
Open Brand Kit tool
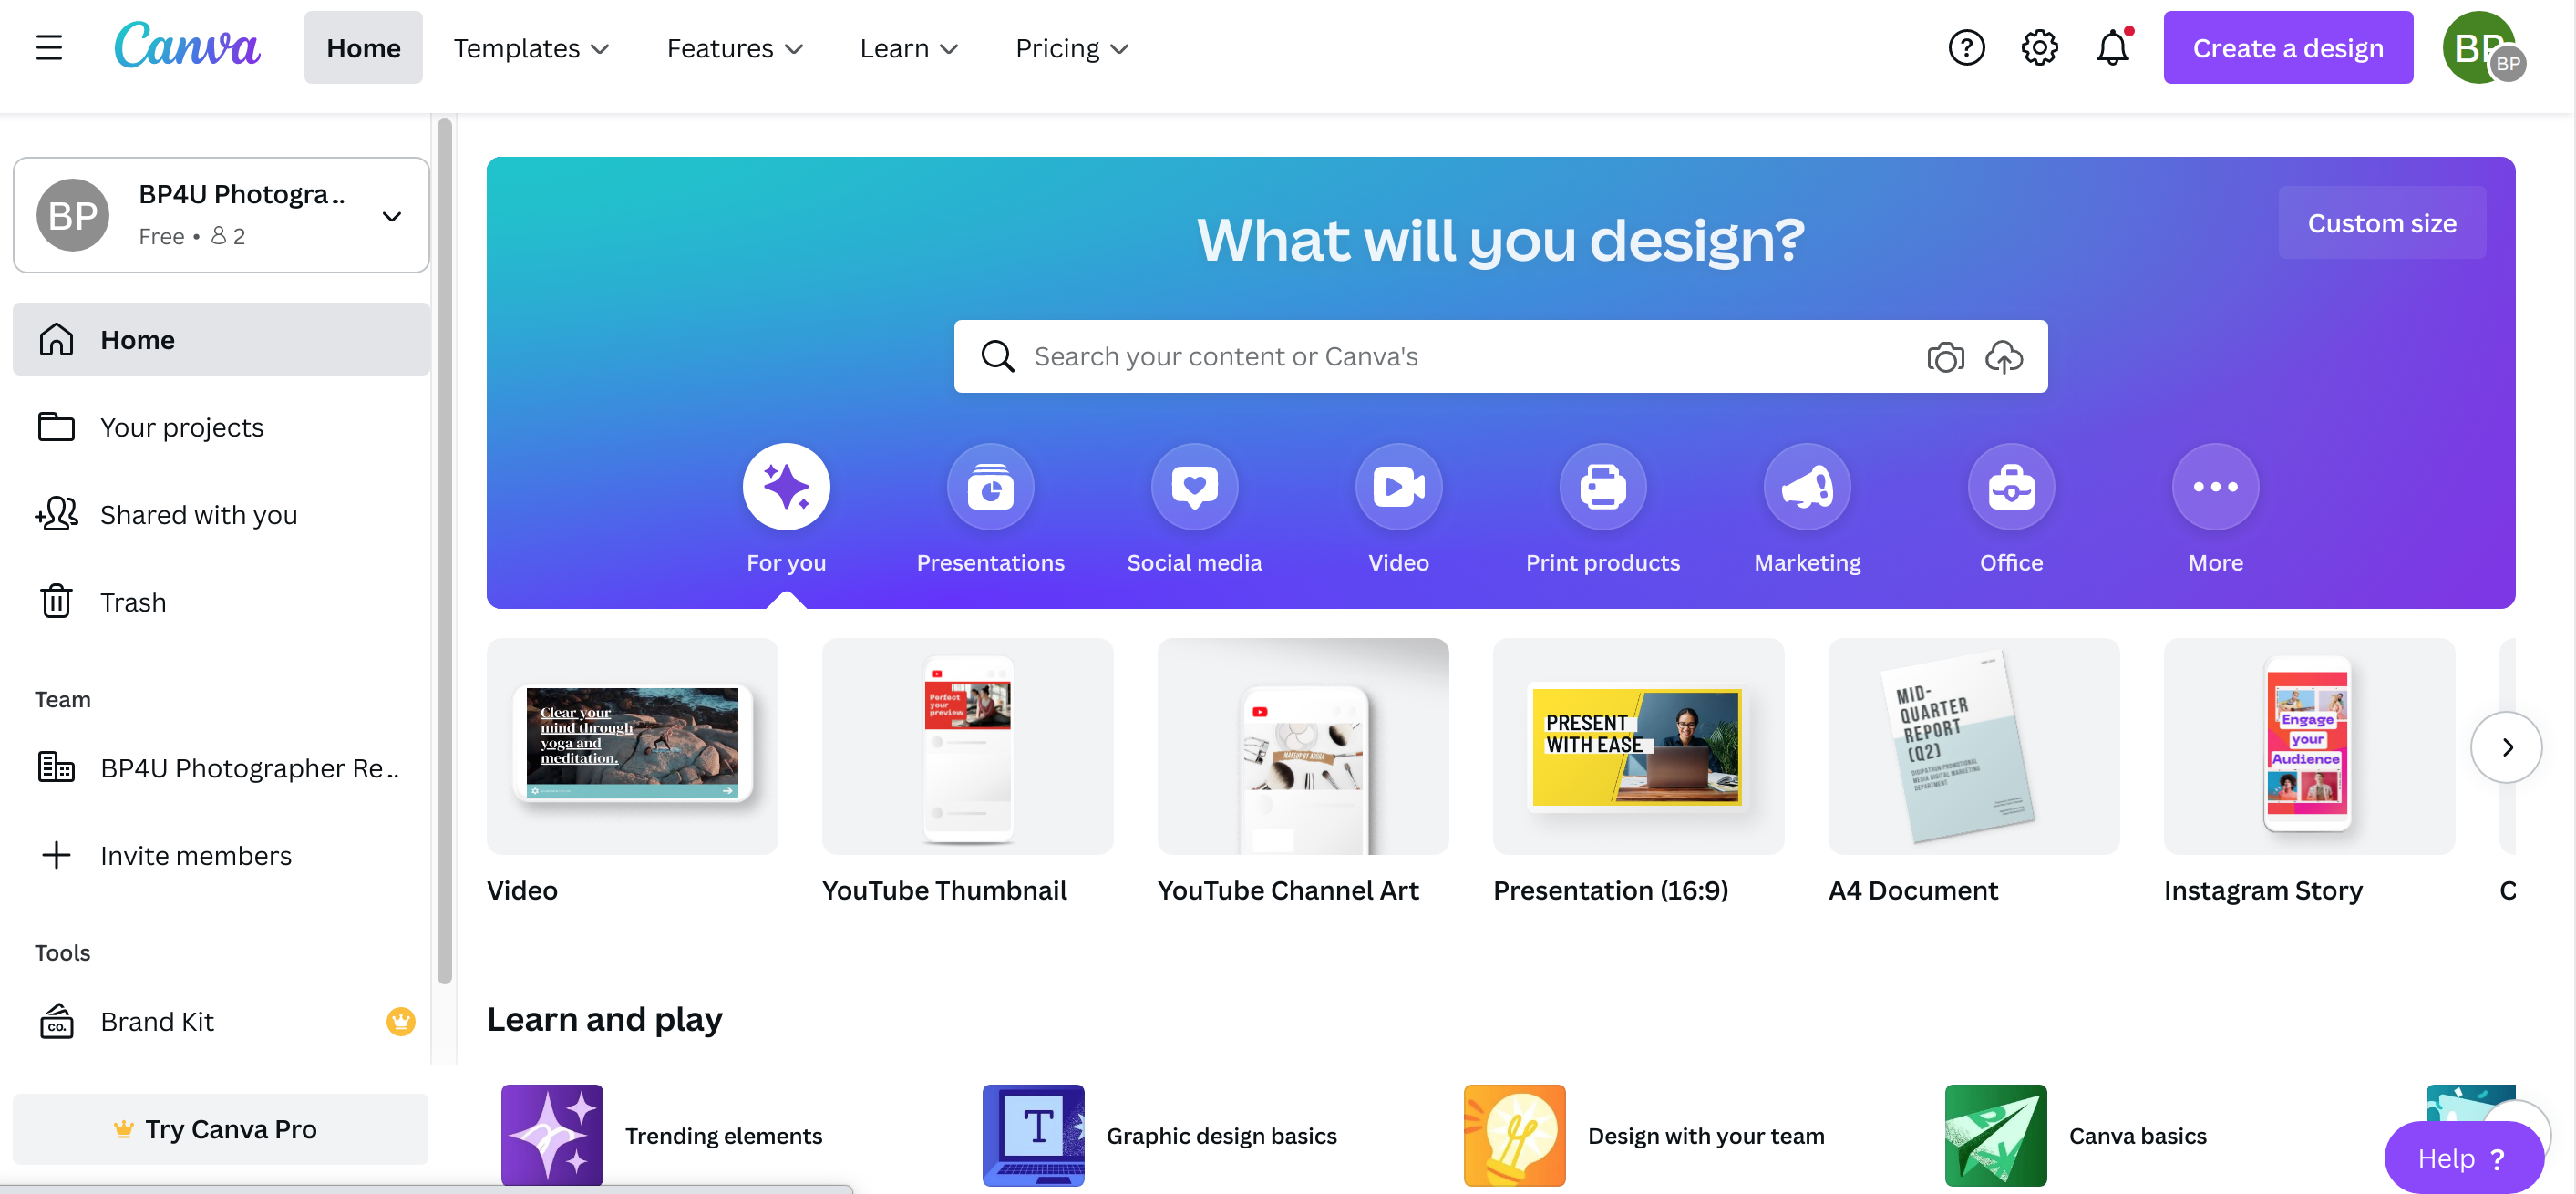click(x=221, y=1021)
